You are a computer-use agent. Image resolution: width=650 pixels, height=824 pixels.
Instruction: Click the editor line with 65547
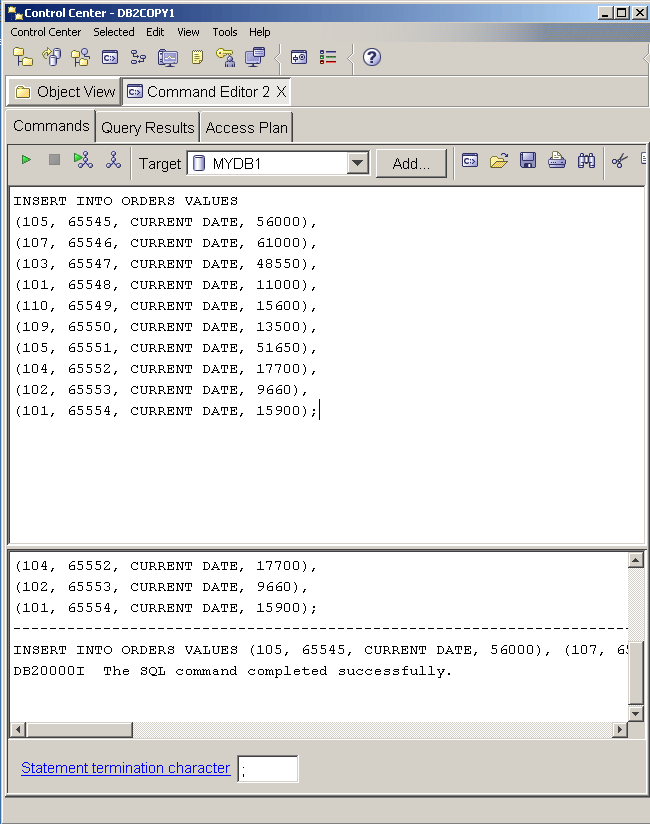(166, 264)
